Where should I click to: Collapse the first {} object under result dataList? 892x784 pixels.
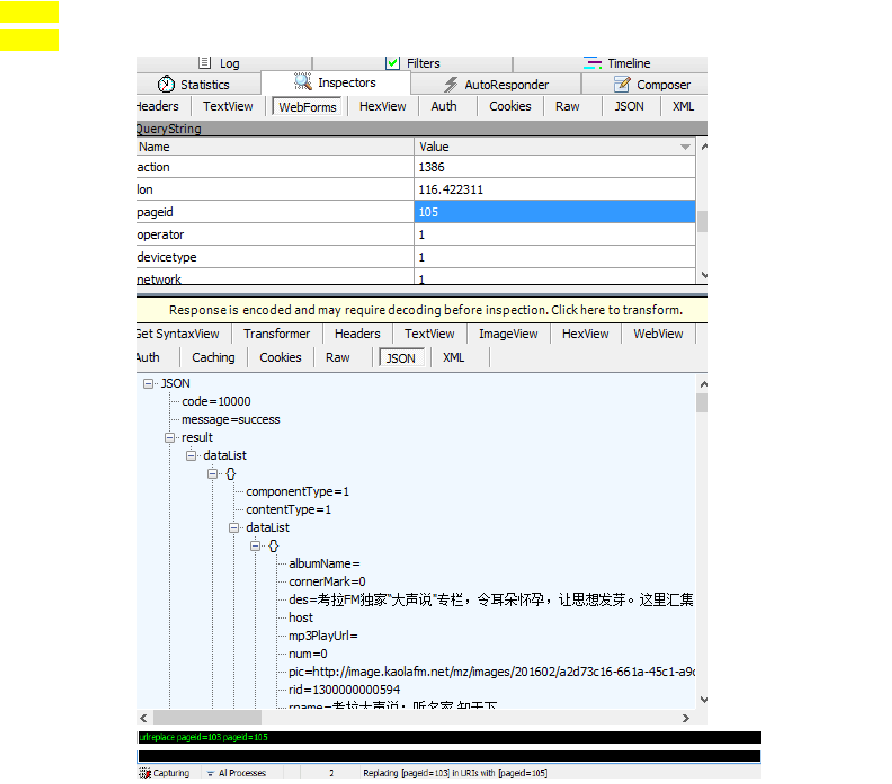click(212, 474)
